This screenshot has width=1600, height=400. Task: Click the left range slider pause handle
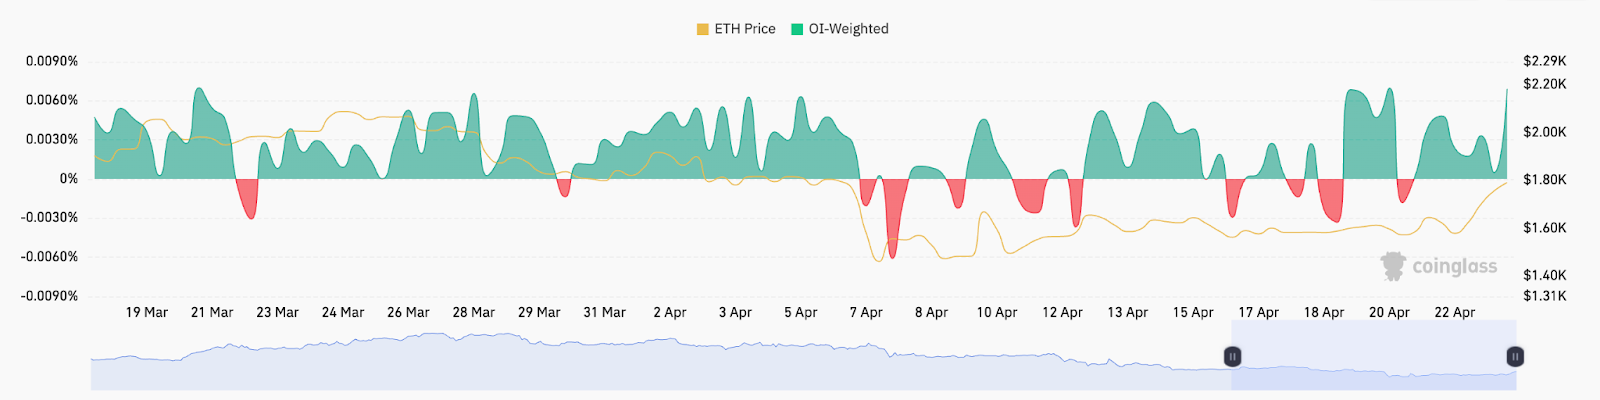pos(1233,356)
